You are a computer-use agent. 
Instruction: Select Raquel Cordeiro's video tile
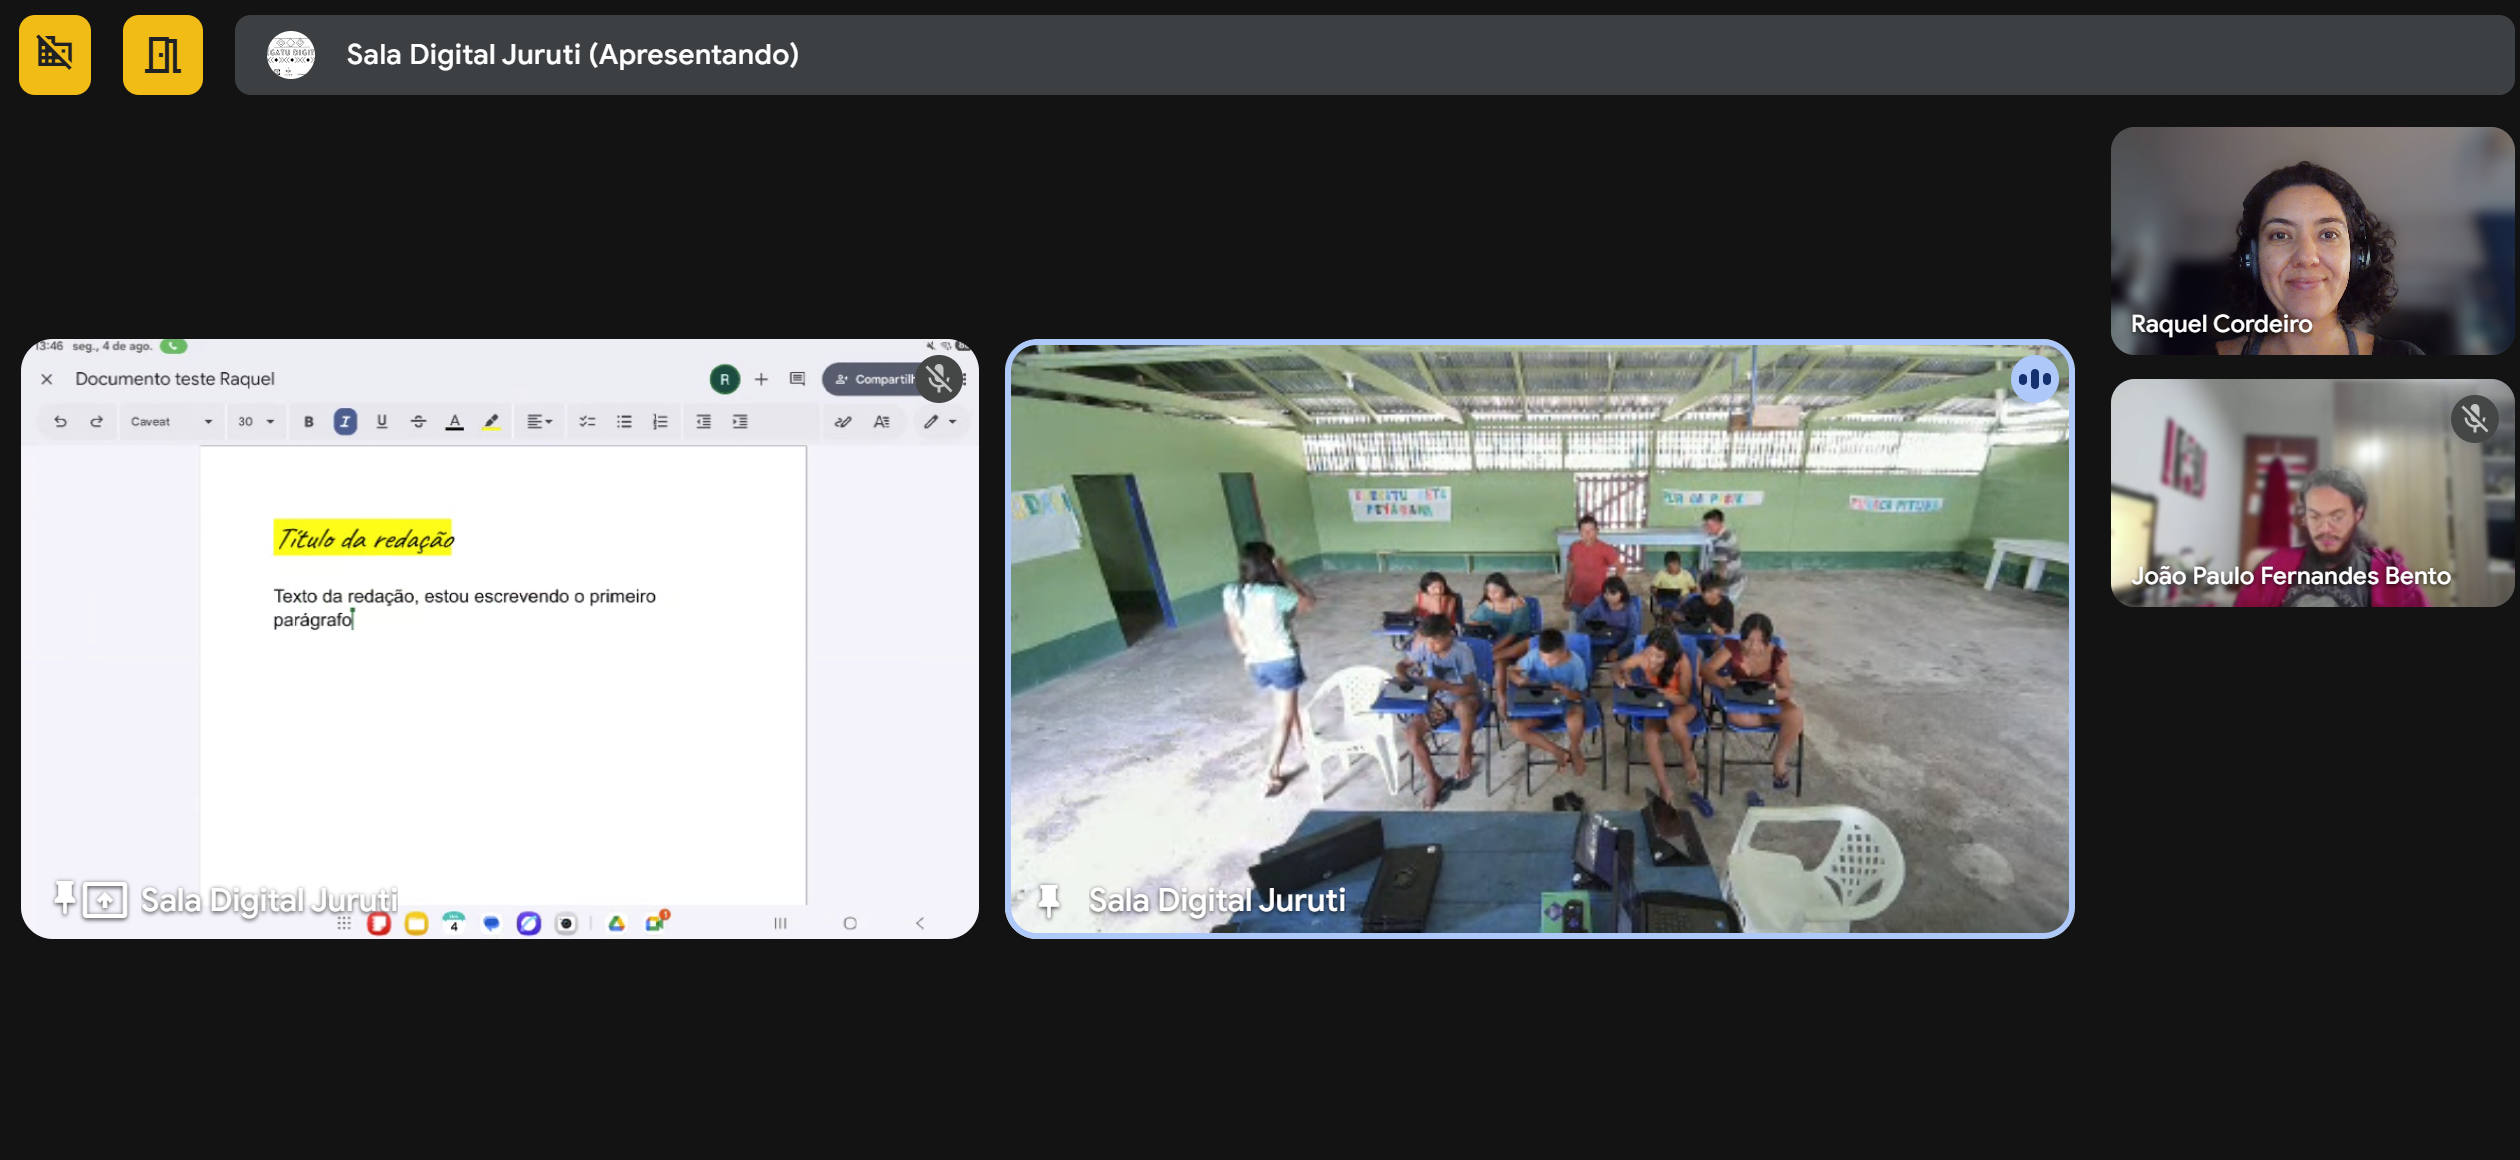pos(2311,241)
